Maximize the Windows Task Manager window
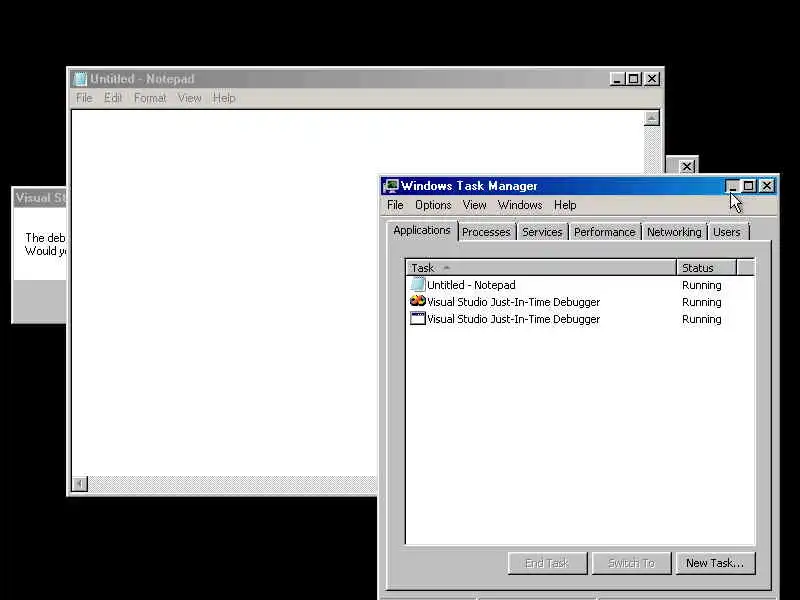The image size is (800, 600). coord(749,186)
